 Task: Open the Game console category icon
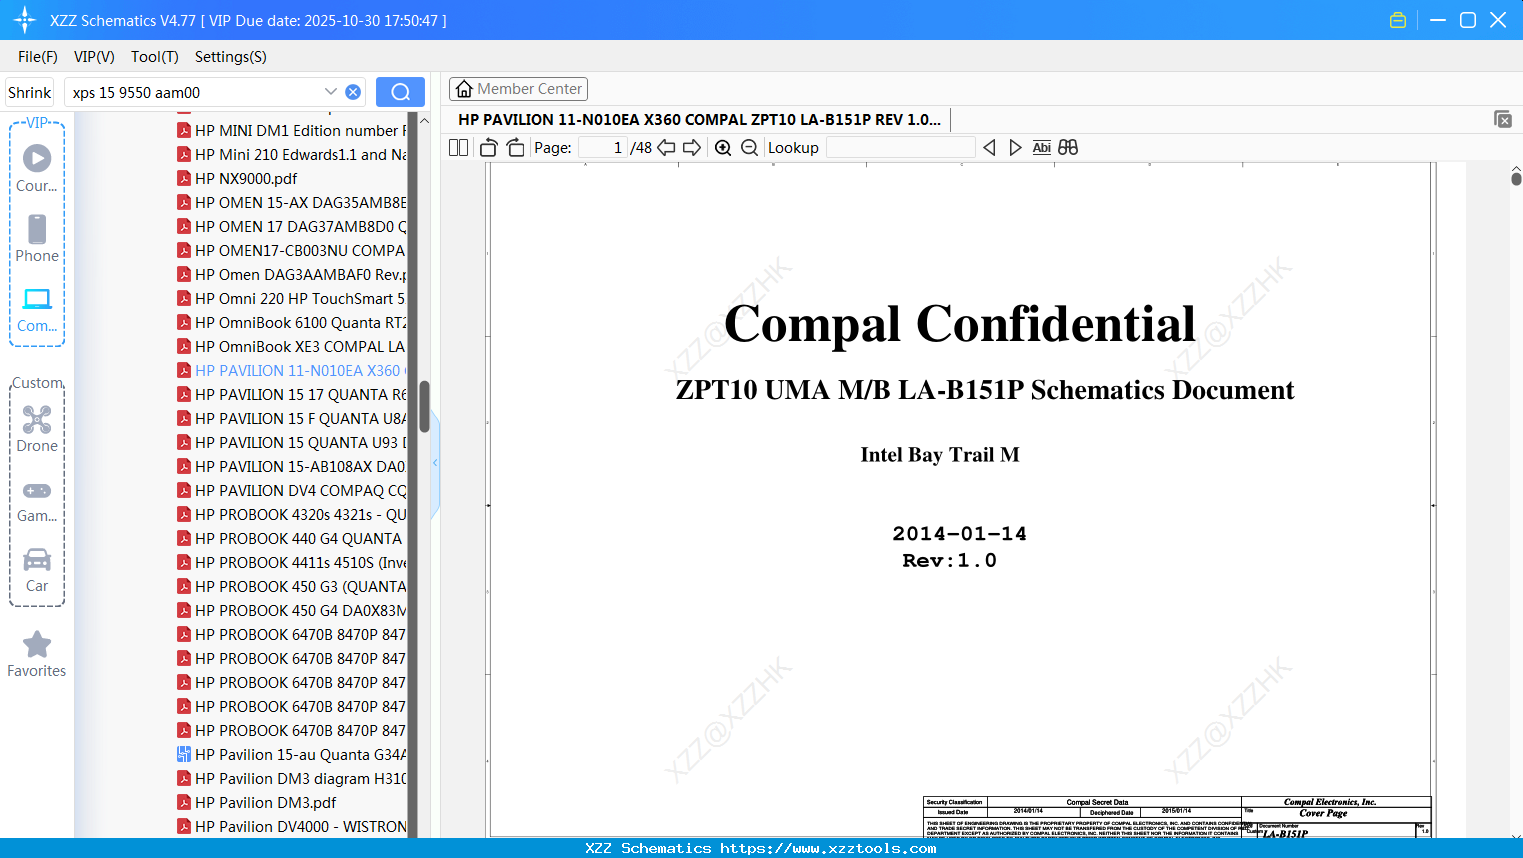37,500
